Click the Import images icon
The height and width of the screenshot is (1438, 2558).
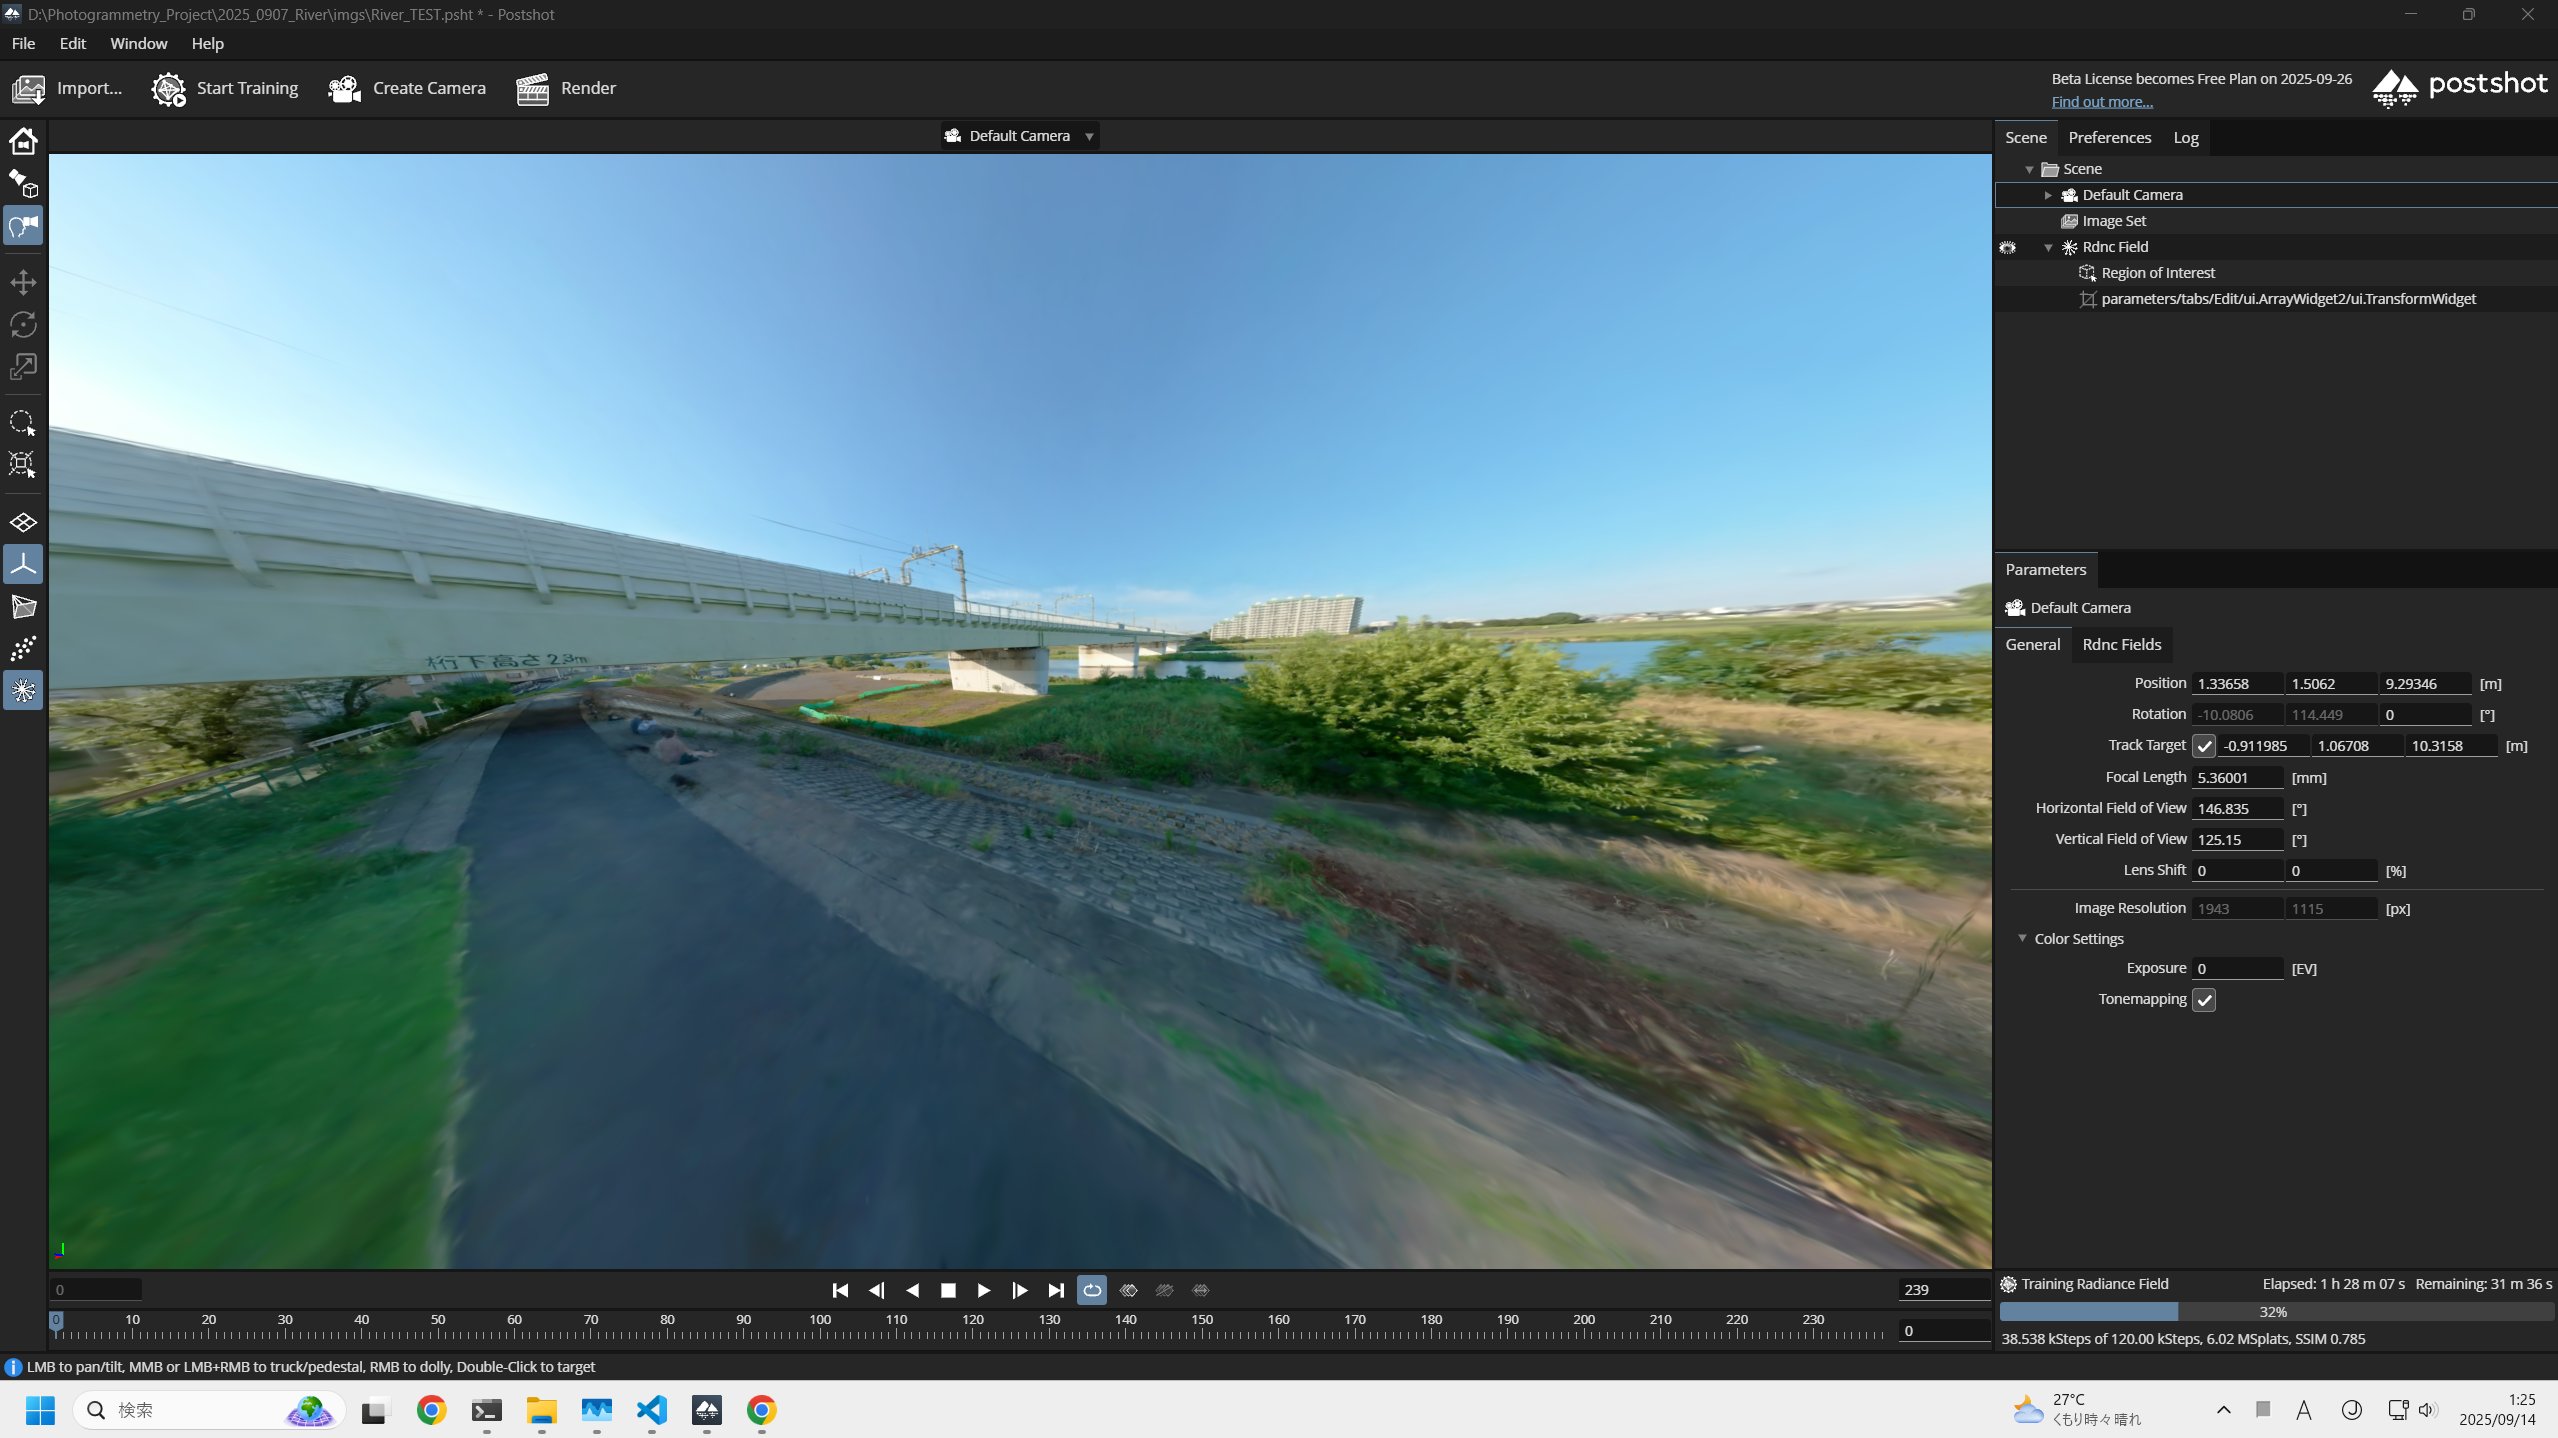[28, 89]
